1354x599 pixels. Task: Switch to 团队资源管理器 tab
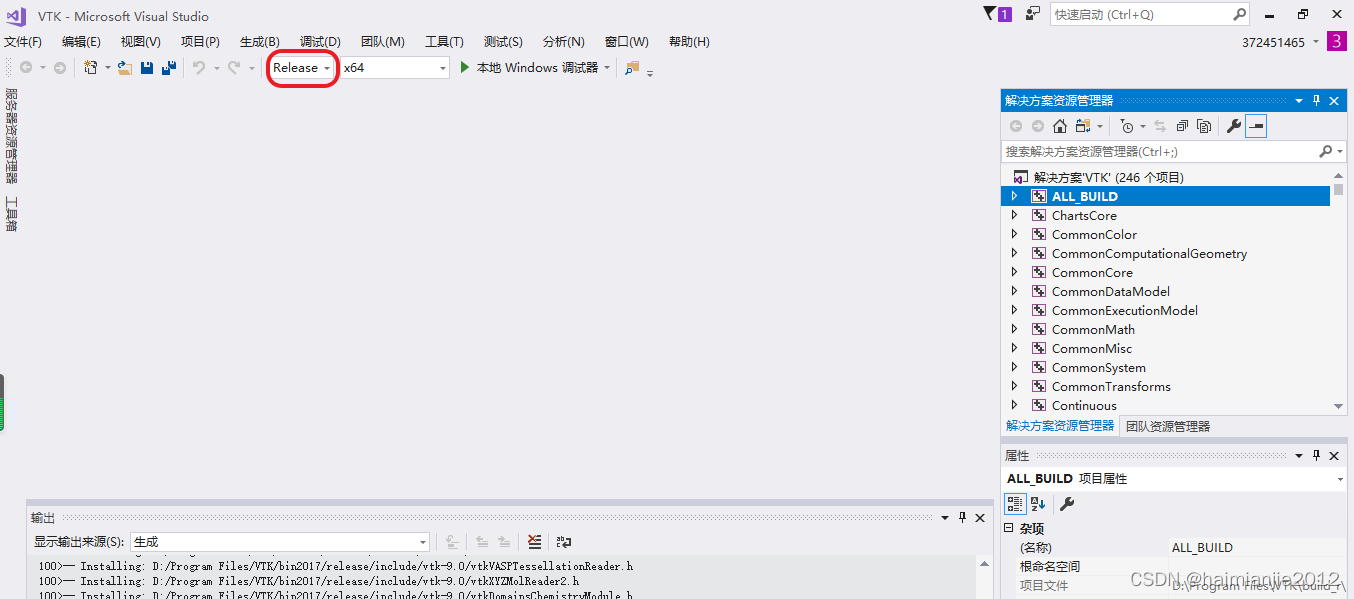[1167, 426]
